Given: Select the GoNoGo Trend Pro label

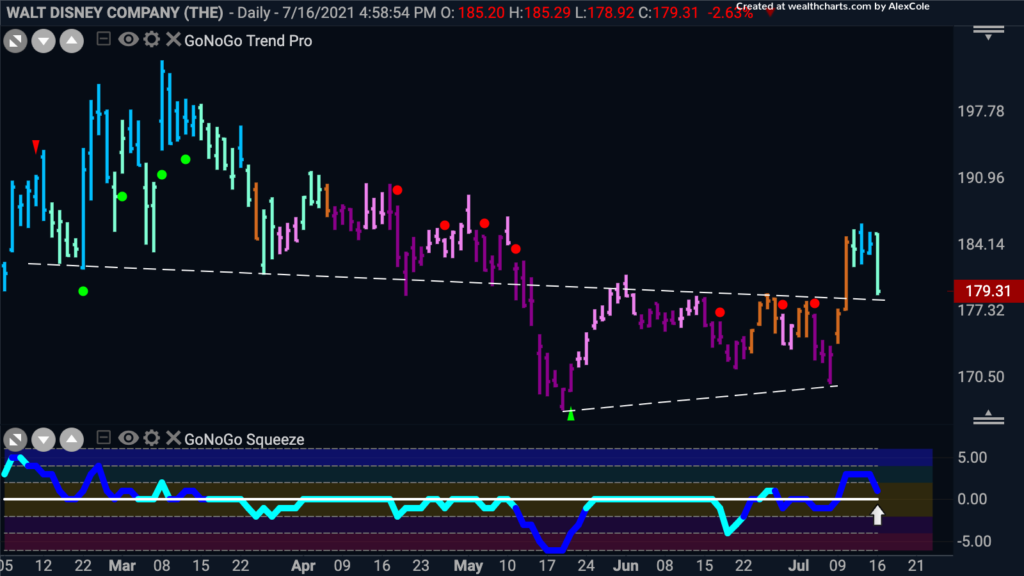Looking at the screenshot, I should click(x=248, y=40).
